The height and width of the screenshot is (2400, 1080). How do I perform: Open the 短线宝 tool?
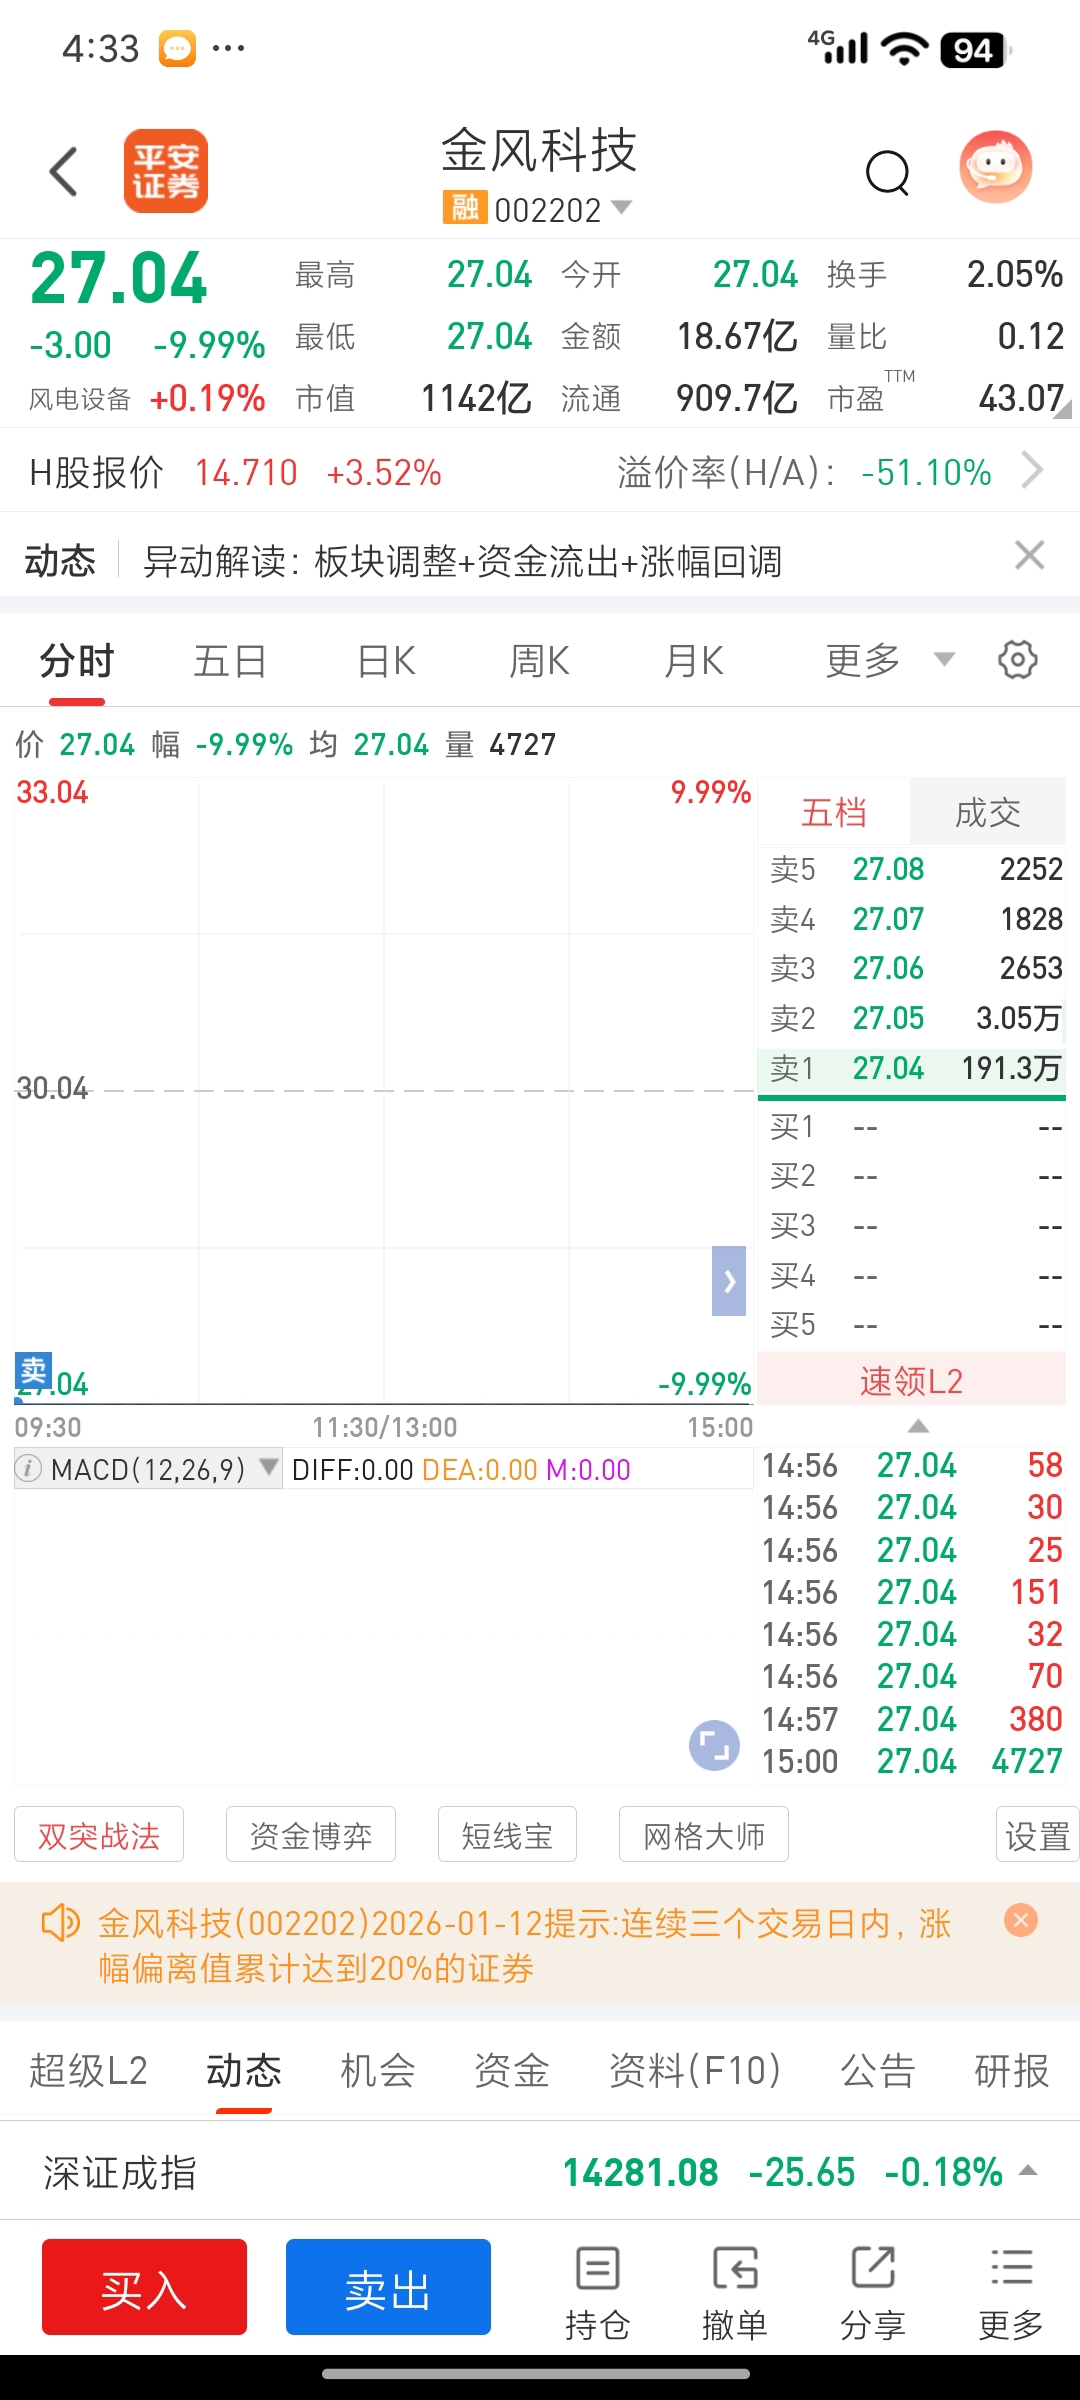pyautogui.click(x=507, y=1835)
